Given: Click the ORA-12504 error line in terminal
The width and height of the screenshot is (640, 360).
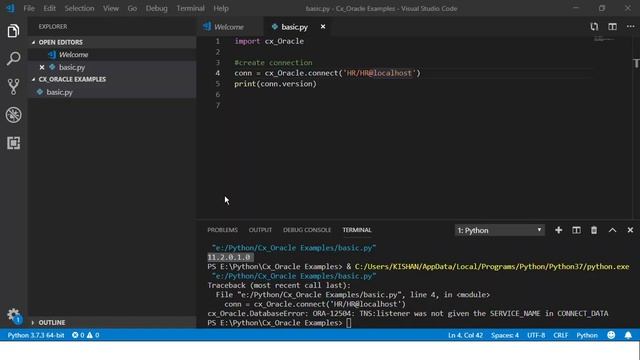Looking at the screenshot, I should [408, 313].
